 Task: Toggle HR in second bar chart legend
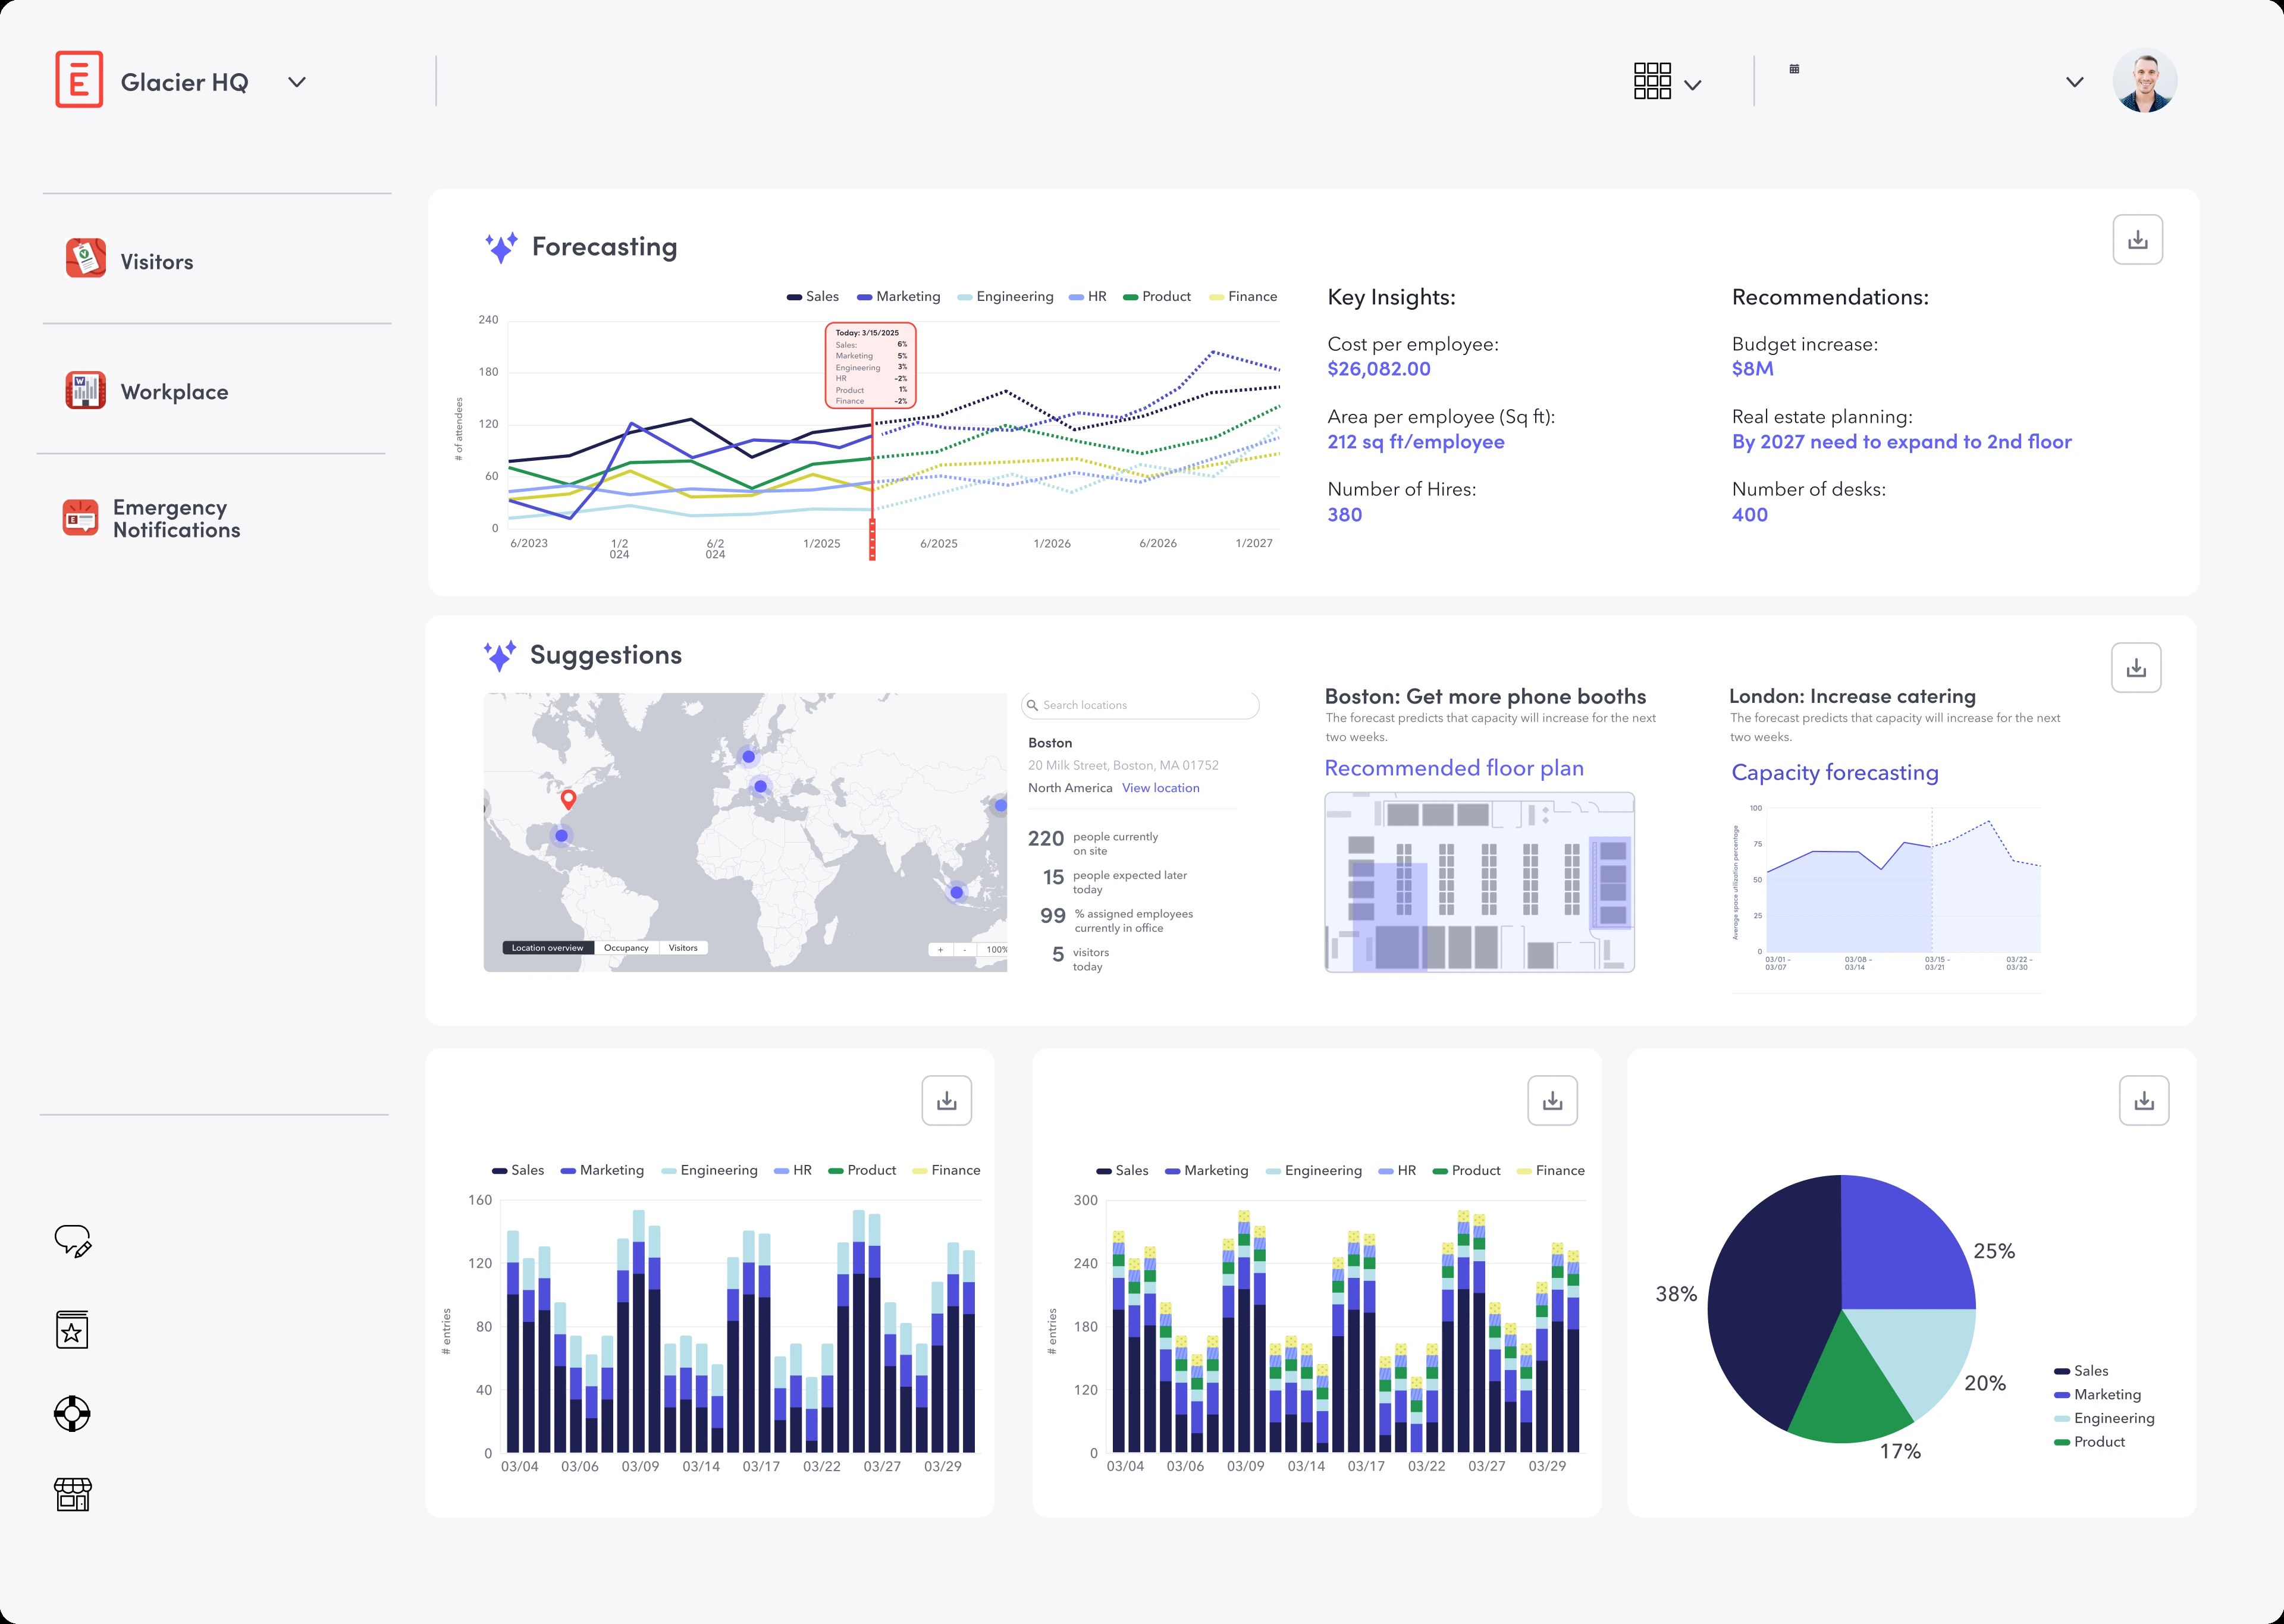tap(1397, 1170)
